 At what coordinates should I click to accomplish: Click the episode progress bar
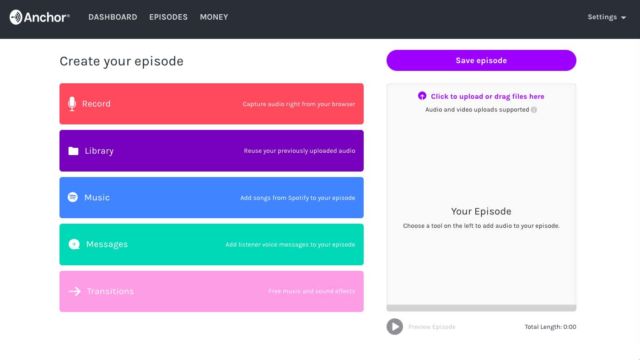click(x=481, y=308)
